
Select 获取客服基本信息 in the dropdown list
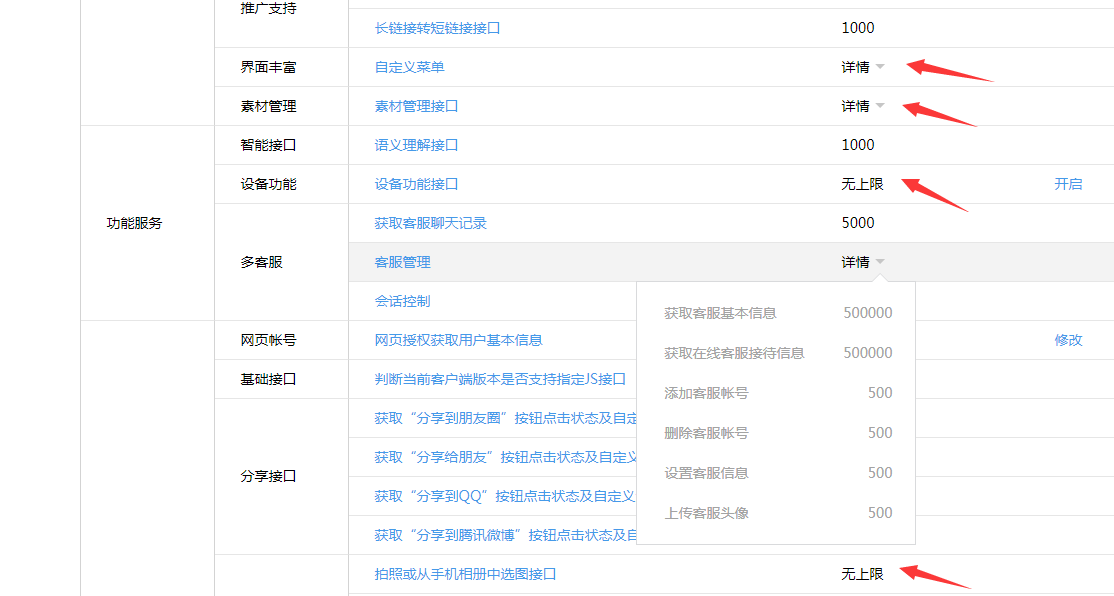[720, 313]
